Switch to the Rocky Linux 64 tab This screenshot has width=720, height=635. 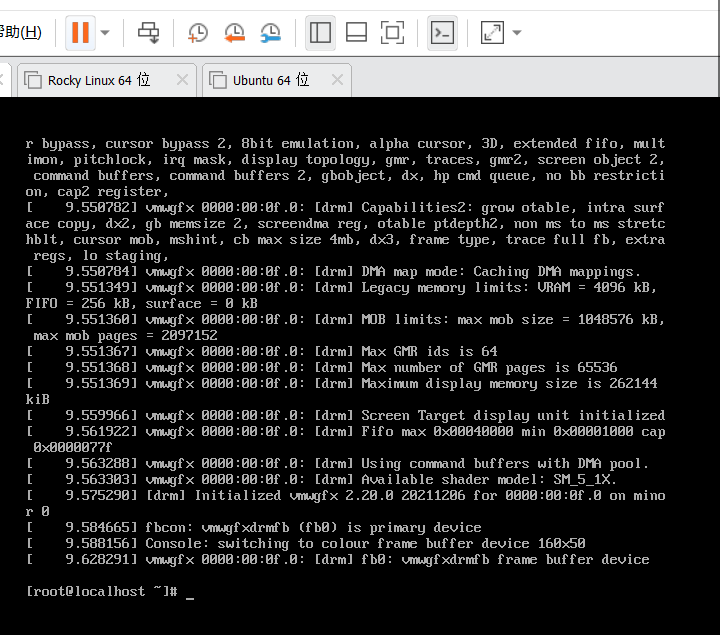click(x=107, y=80)
